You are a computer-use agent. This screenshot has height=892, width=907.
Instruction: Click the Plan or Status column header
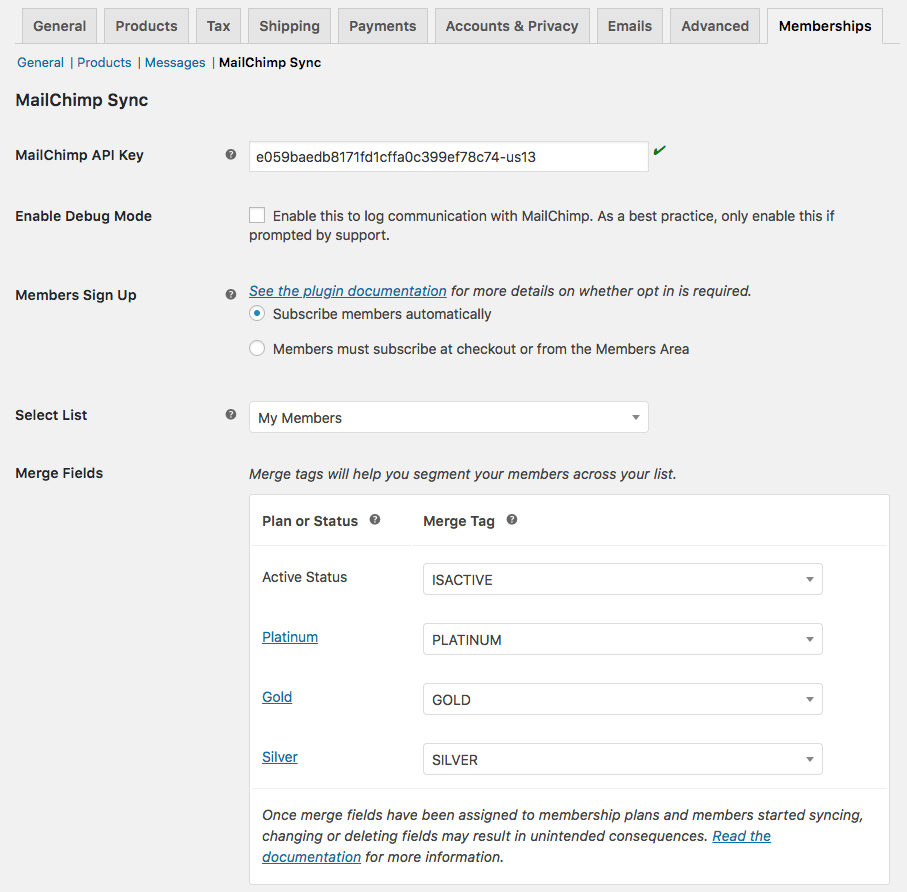pyautogui.click(x=310, y=521)
